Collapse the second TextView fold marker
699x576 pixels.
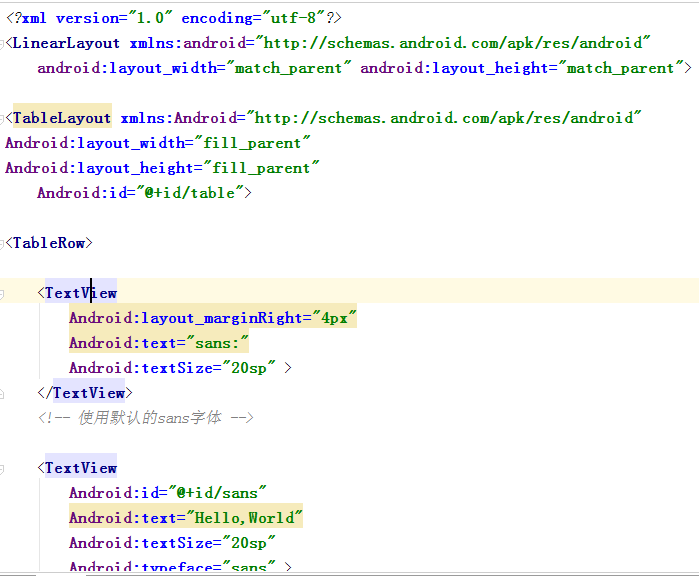[7, 468]
